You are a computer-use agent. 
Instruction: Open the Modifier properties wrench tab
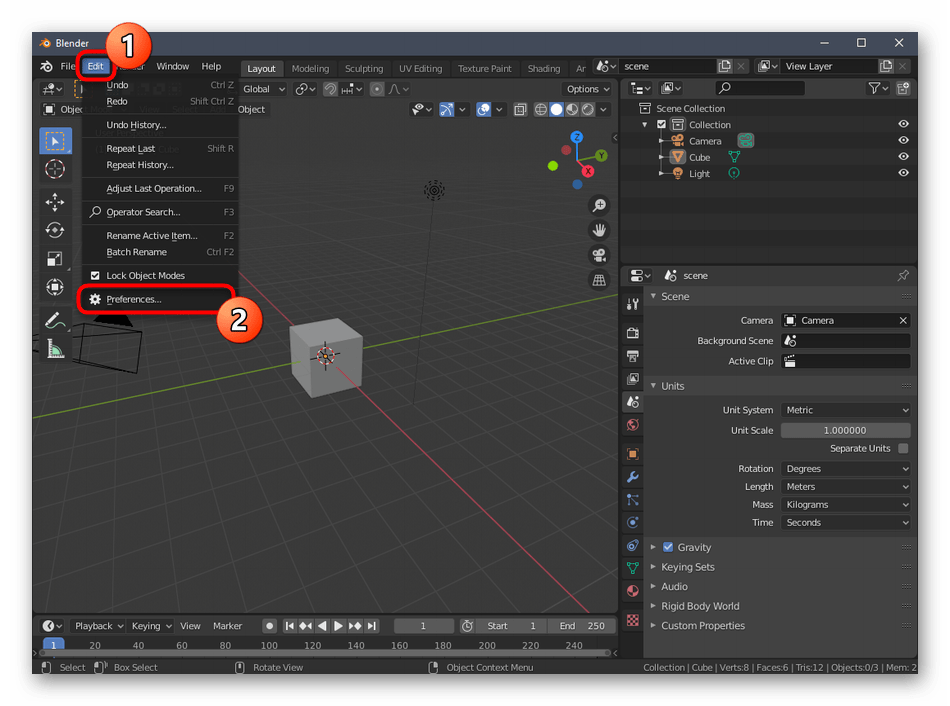point(632,477)
